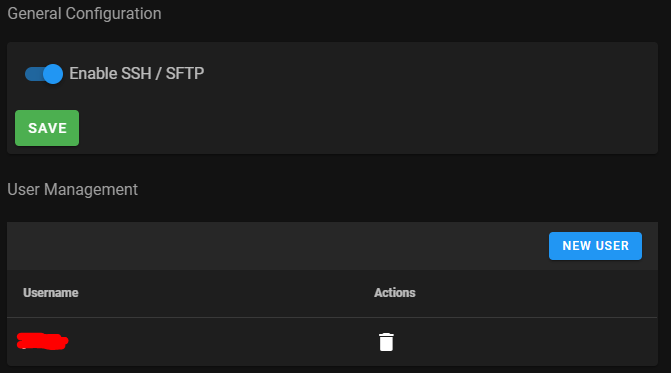
Task: Click the General Configuration heading
Action: [84, 13]
